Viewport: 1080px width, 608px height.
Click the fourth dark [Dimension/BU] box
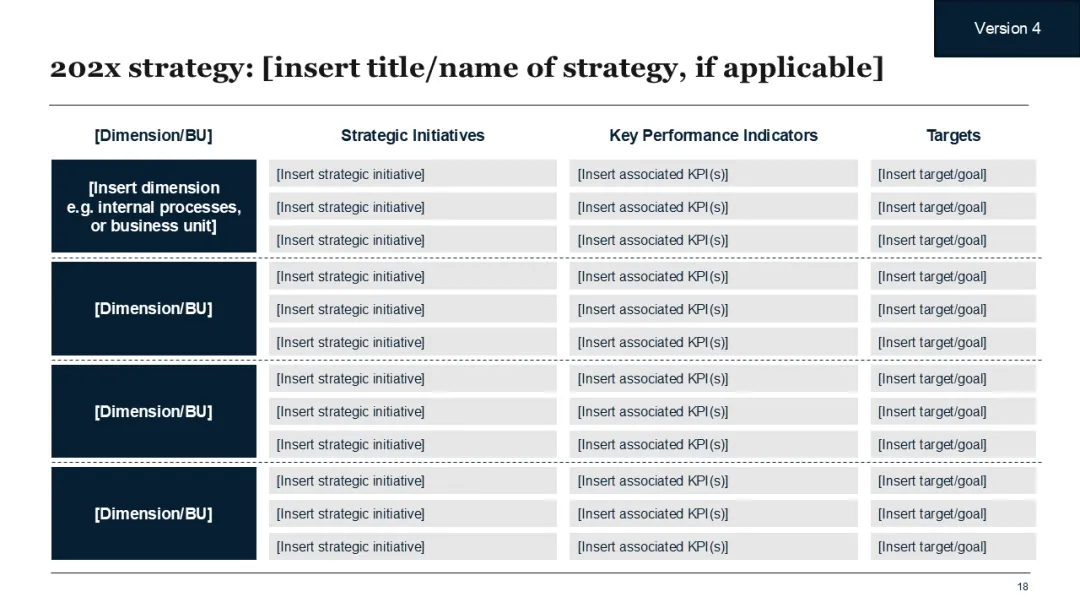tap(154, 514)
